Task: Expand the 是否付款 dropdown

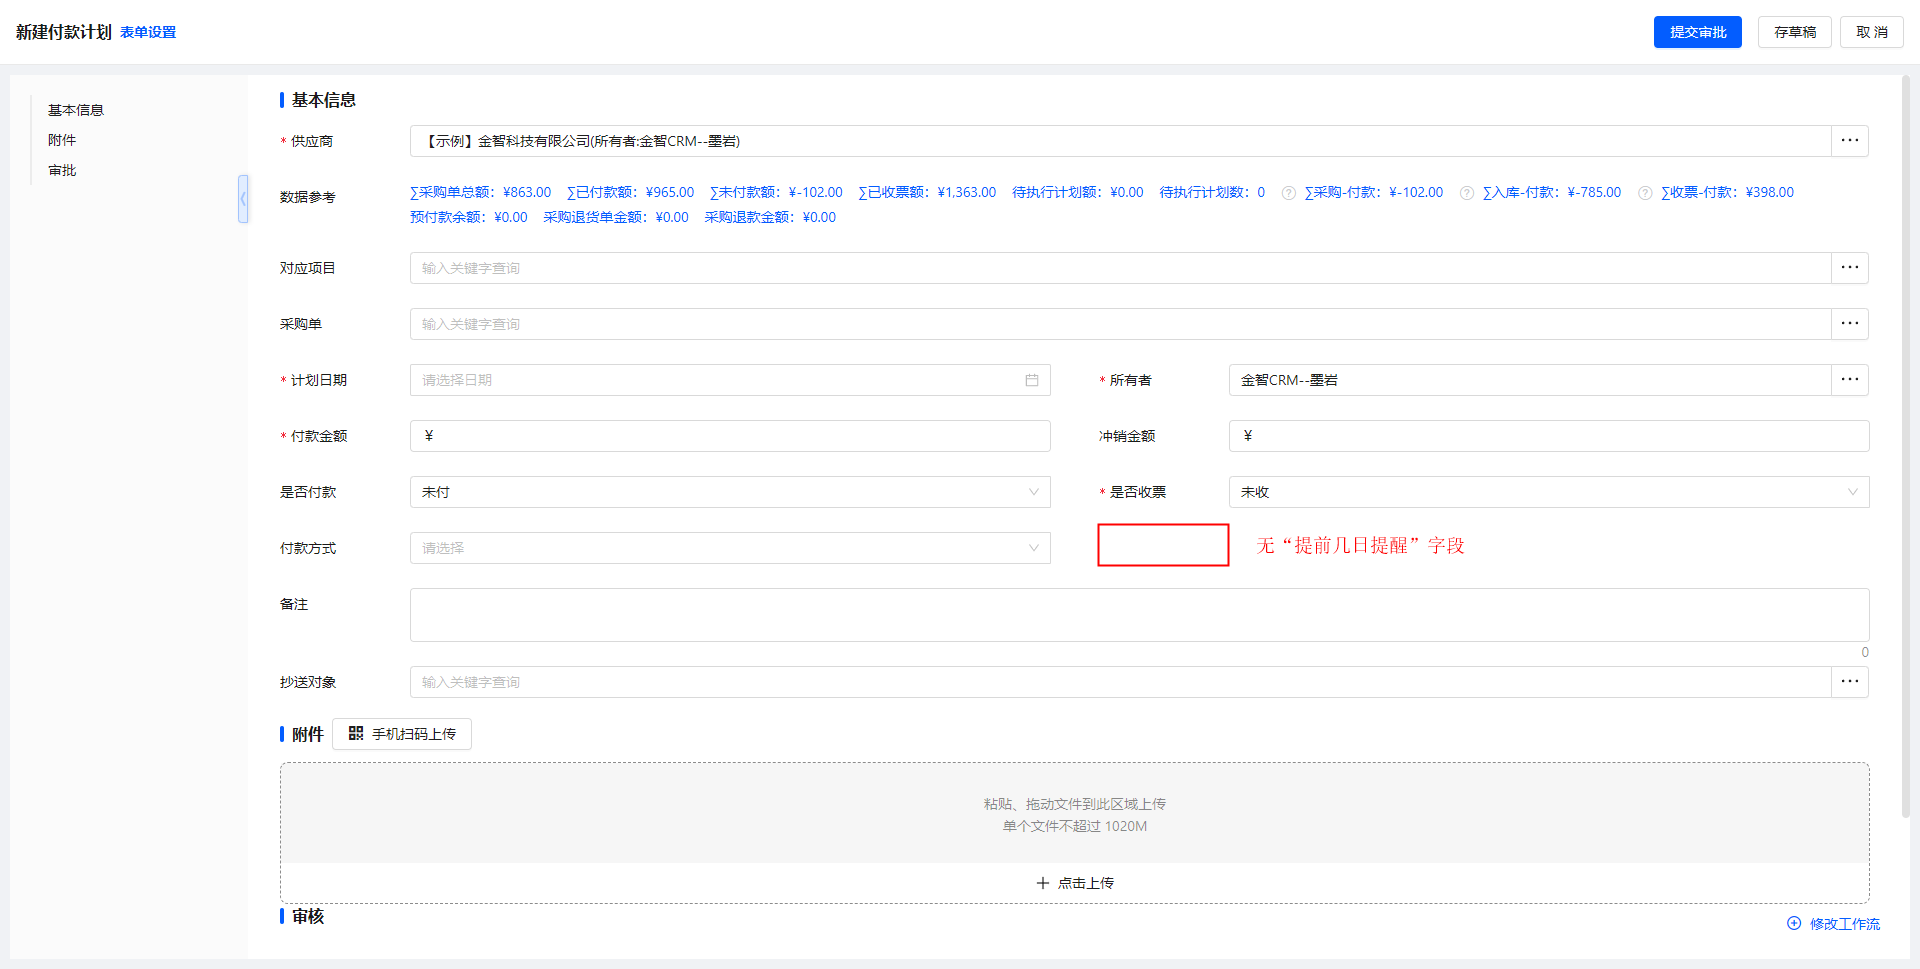Action: click(729, 492)
